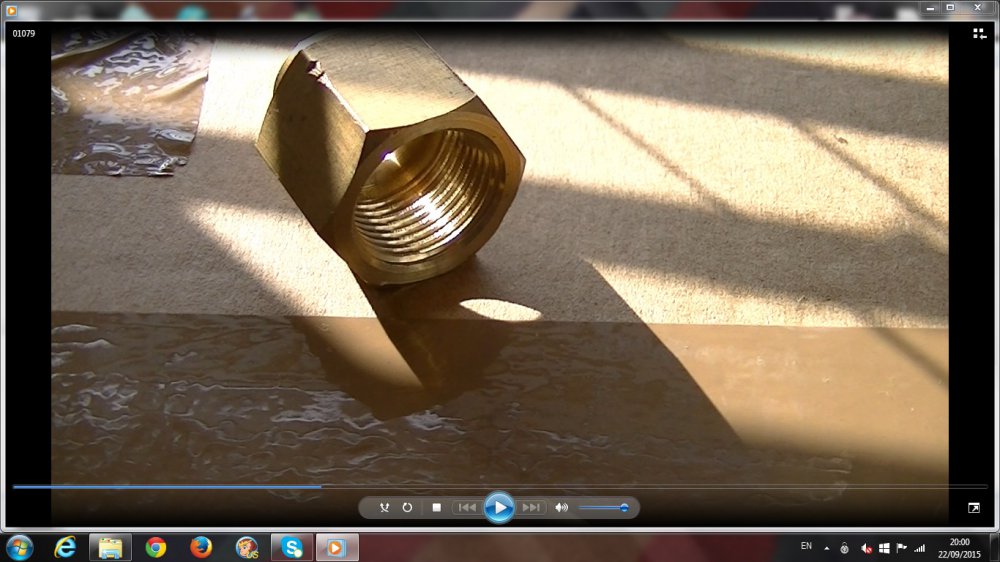Open the muted system volume tray icon
The image size is (1000, 562).
866,548
